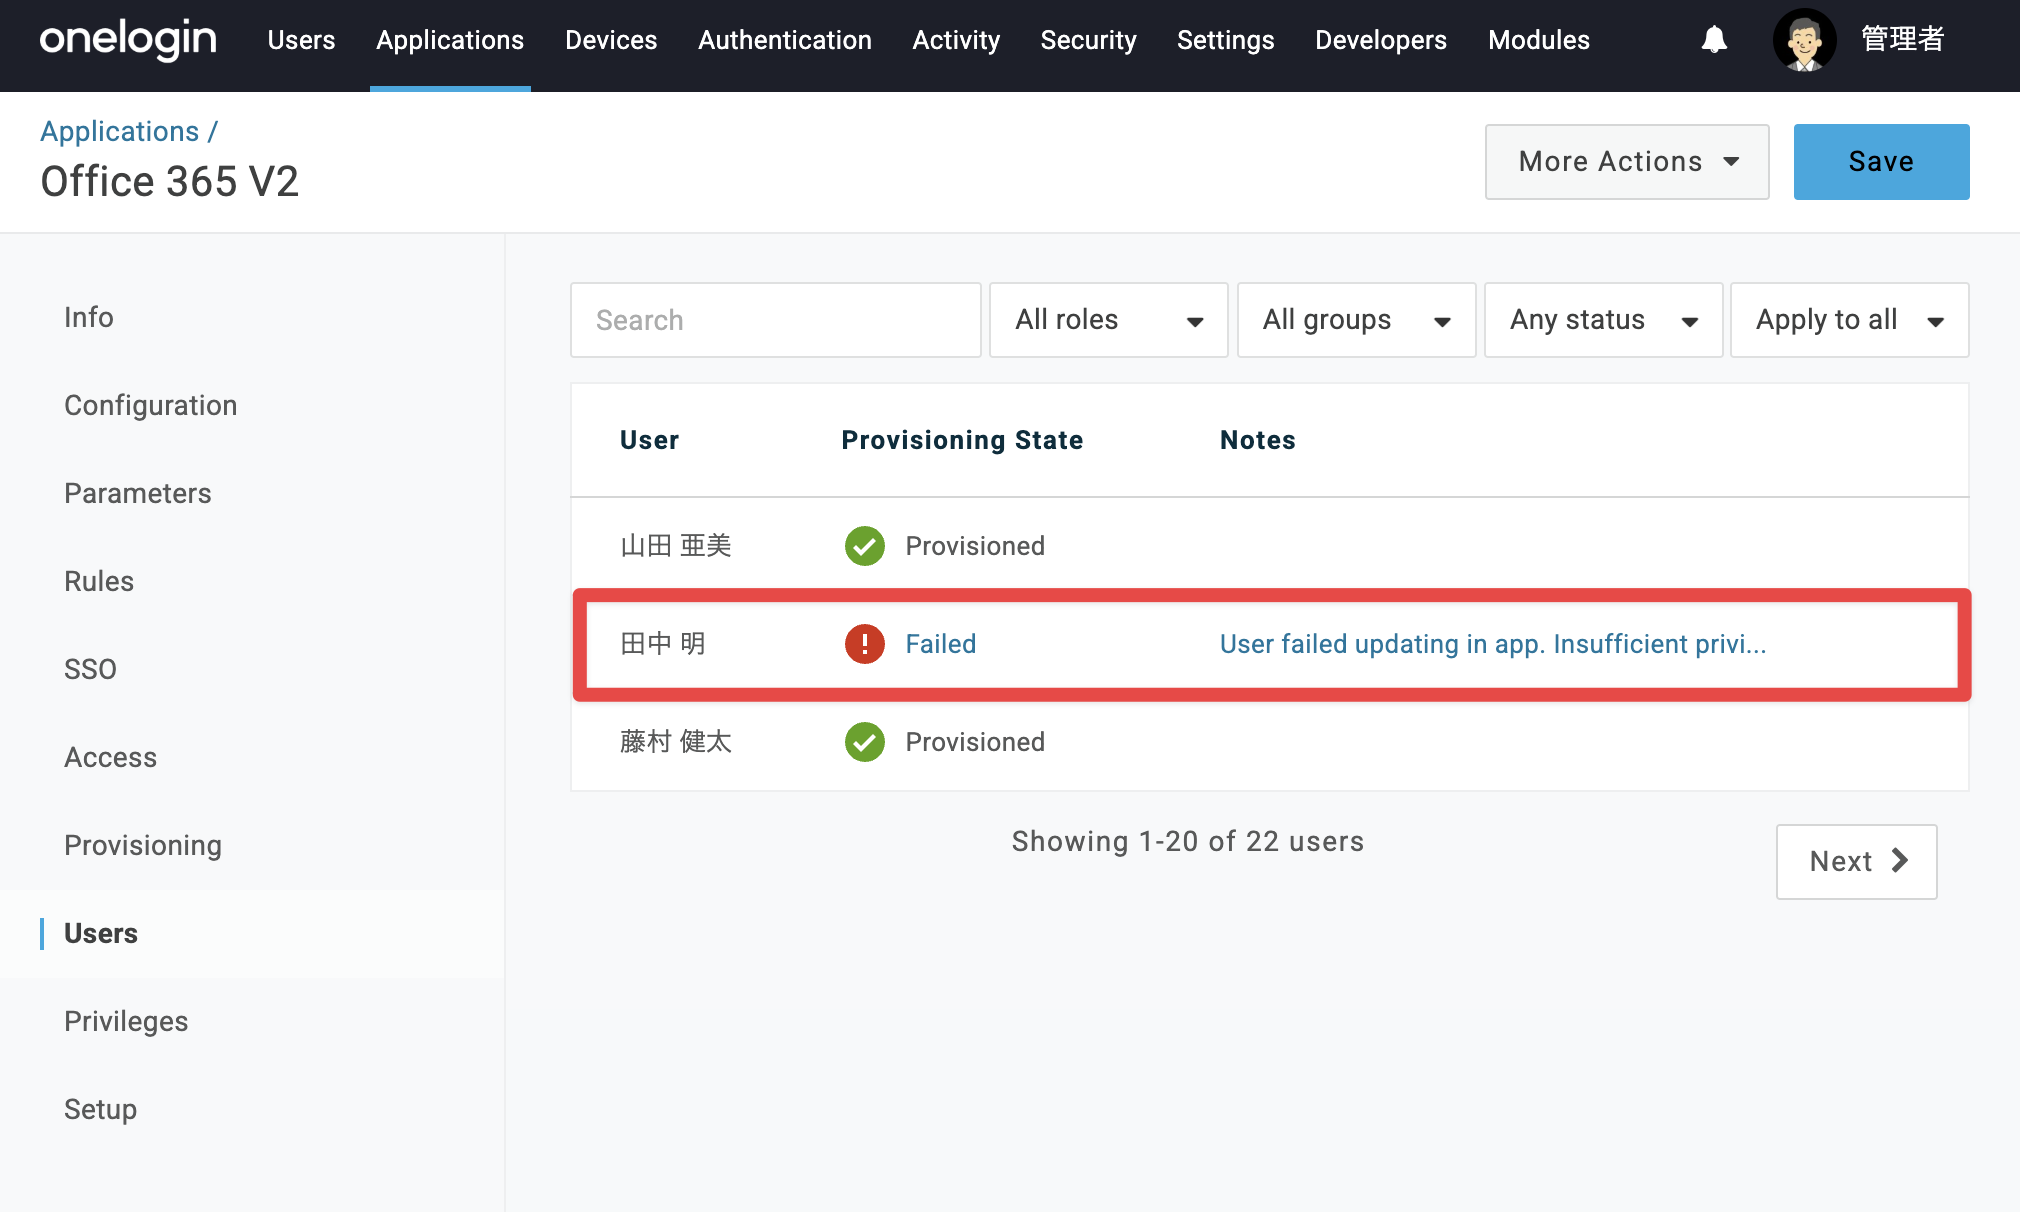Open the All groups filter dropdown
2020x1212 pixels.
point(1356,320)
